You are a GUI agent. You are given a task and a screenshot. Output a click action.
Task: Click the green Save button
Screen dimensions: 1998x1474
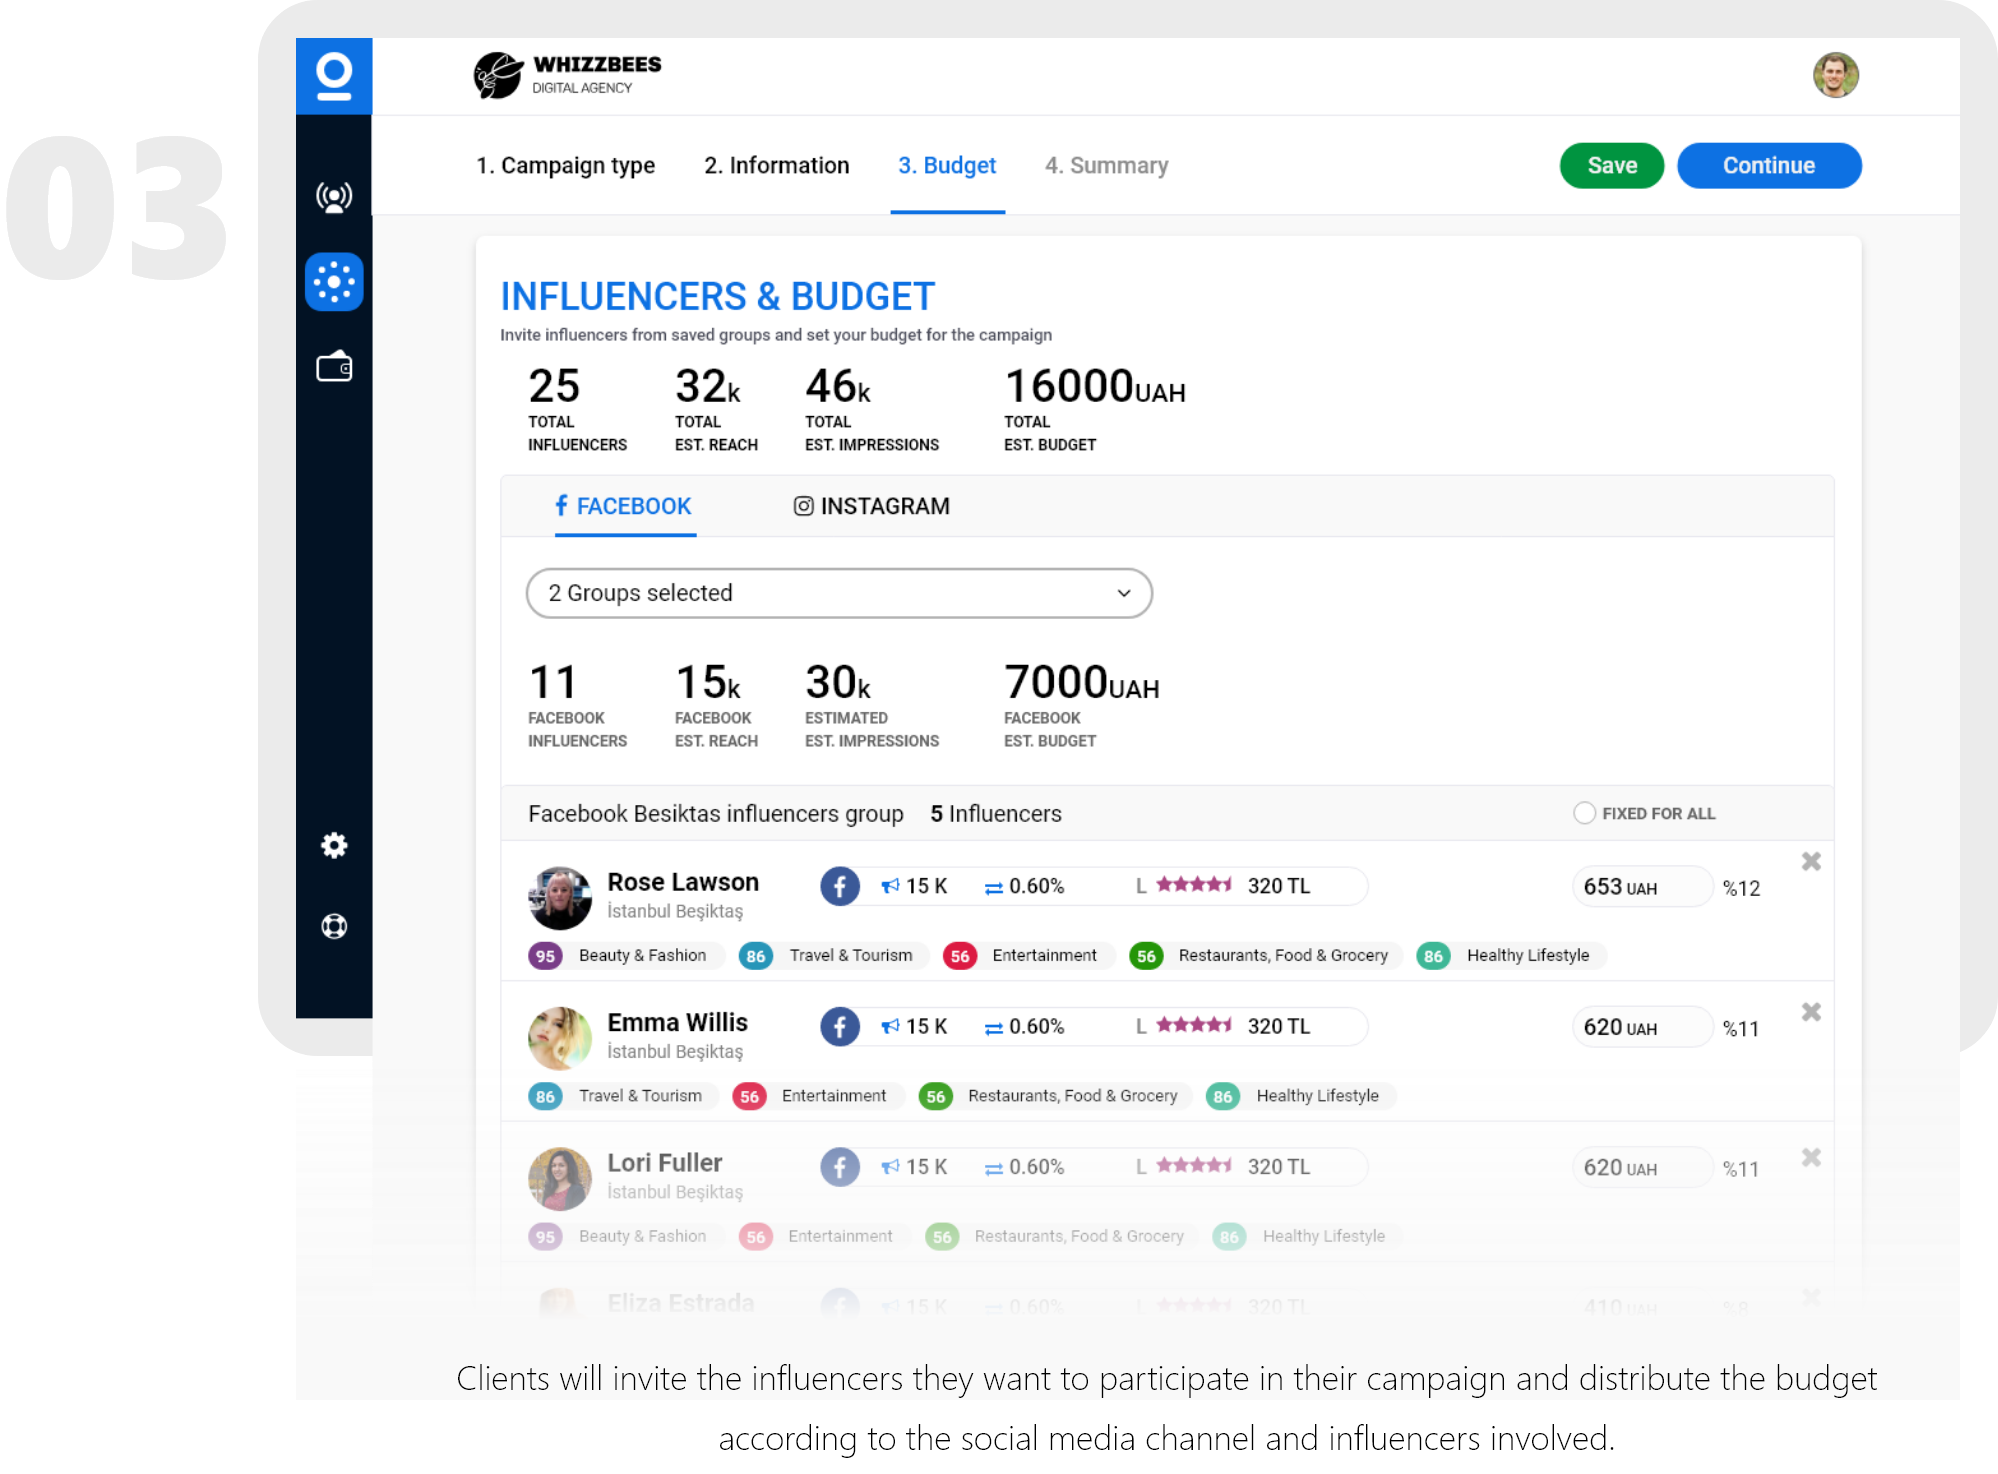[x=1611, y=165]
